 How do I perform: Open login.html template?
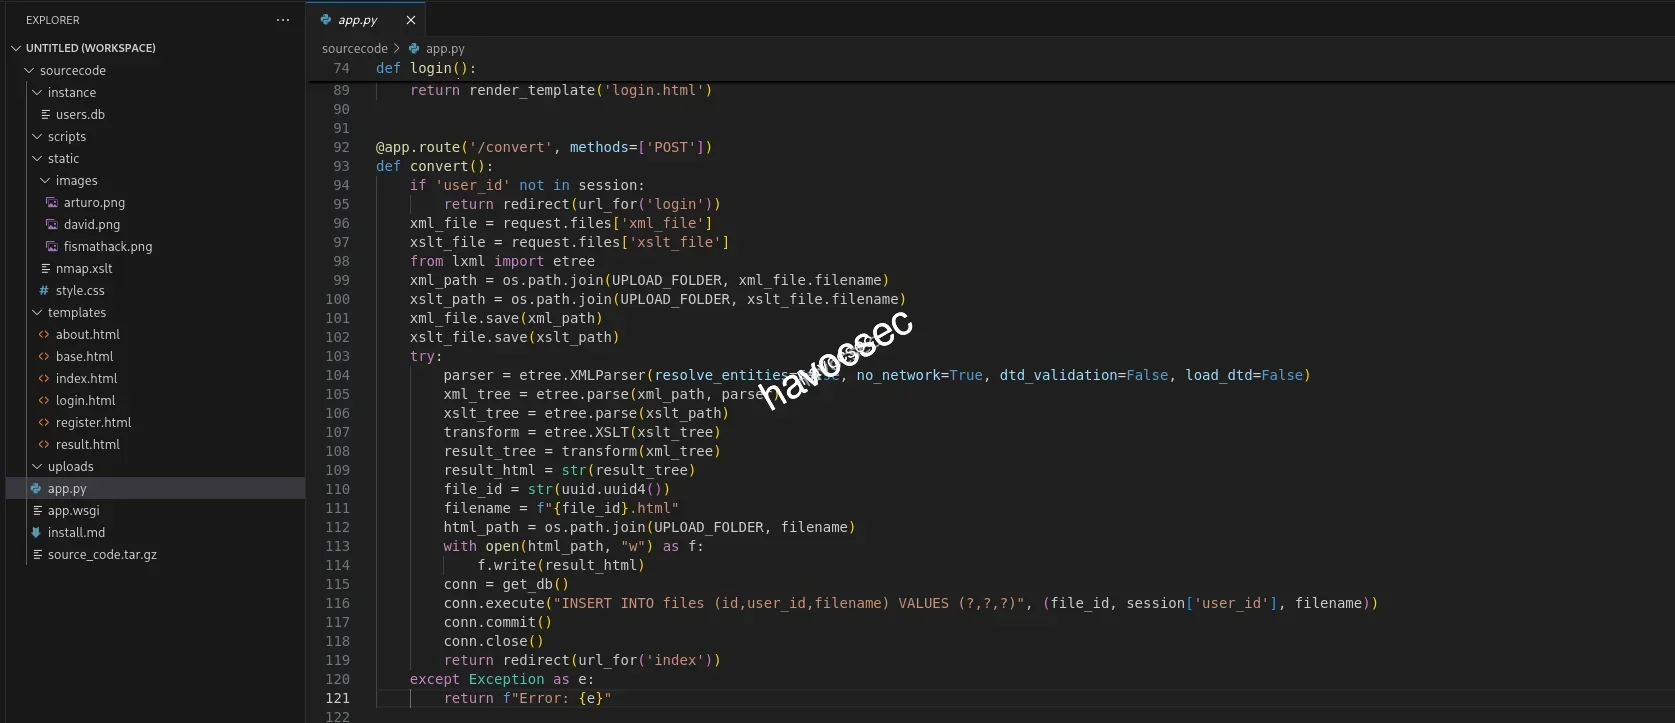pos(86,401)
